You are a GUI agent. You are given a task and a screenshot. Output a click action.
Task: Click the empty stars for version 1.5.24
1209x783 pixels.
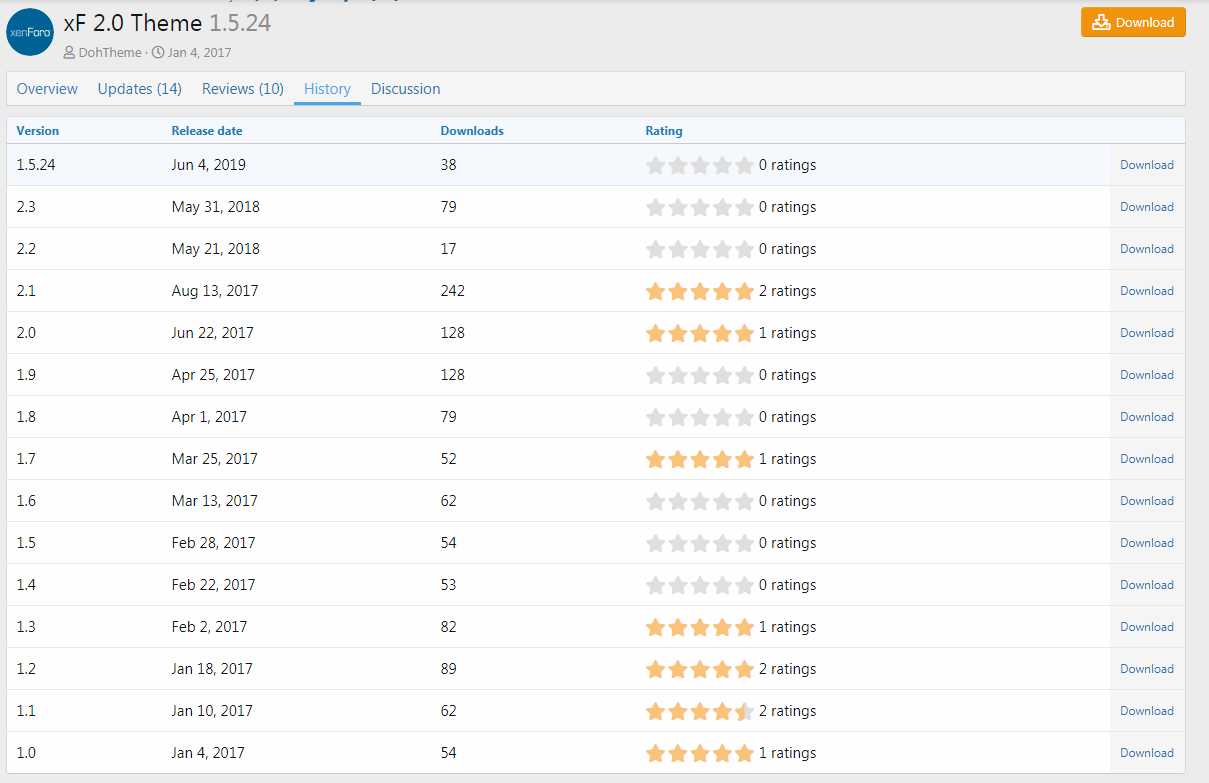(700, 165)
